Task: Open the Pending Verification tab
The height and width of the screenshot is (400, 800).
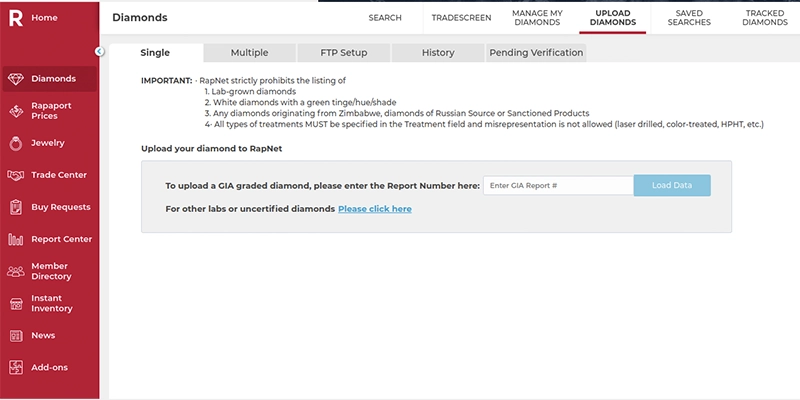Action: (x=536, y=53)
